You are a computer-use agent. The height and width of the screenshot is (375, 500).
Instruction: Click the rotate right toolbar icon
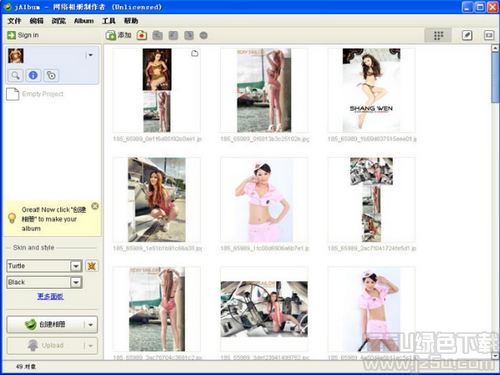click(189, 35)
